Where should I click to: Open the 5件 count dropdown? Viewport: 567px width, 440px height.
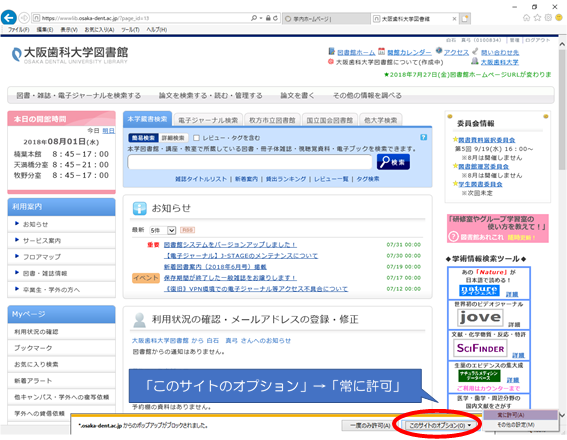coord(162,230)
